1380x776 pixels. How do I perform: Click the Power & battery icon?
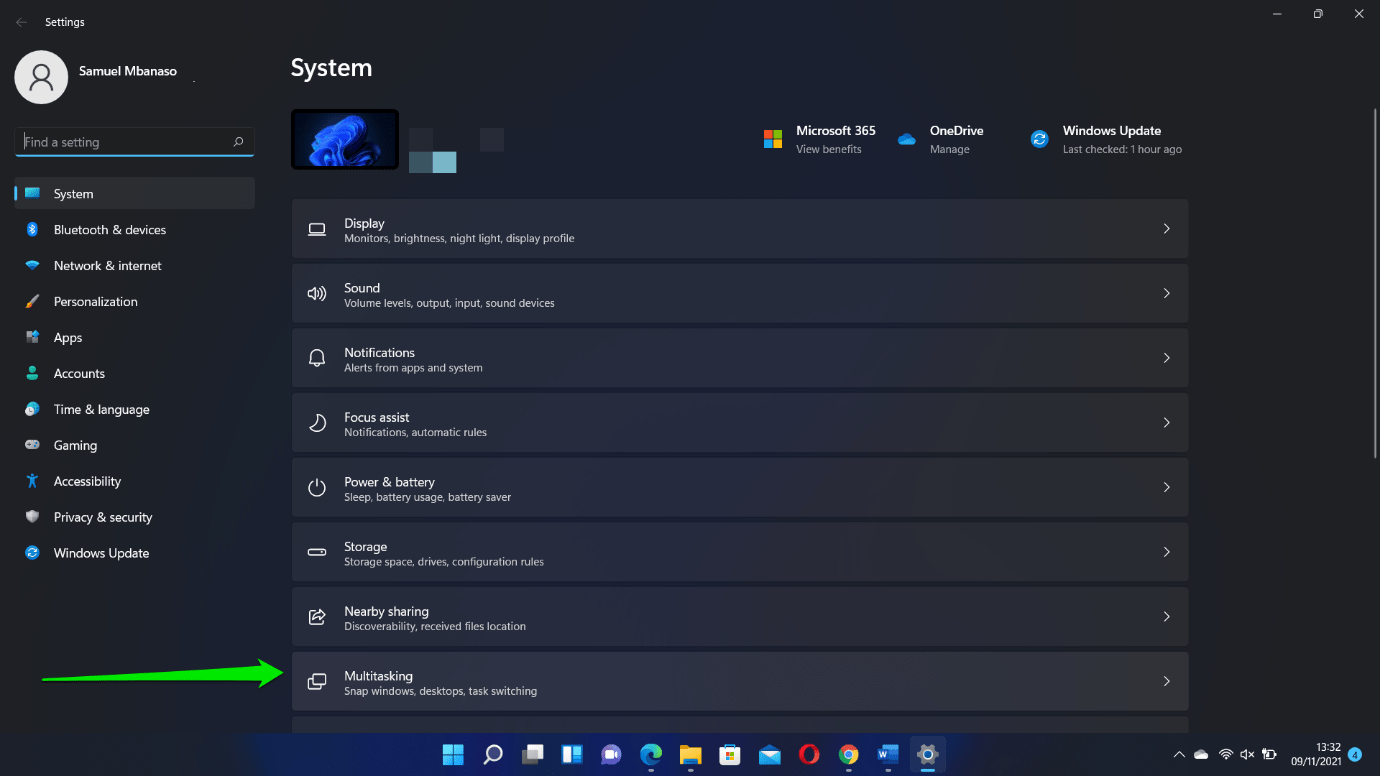pos(317,488)
